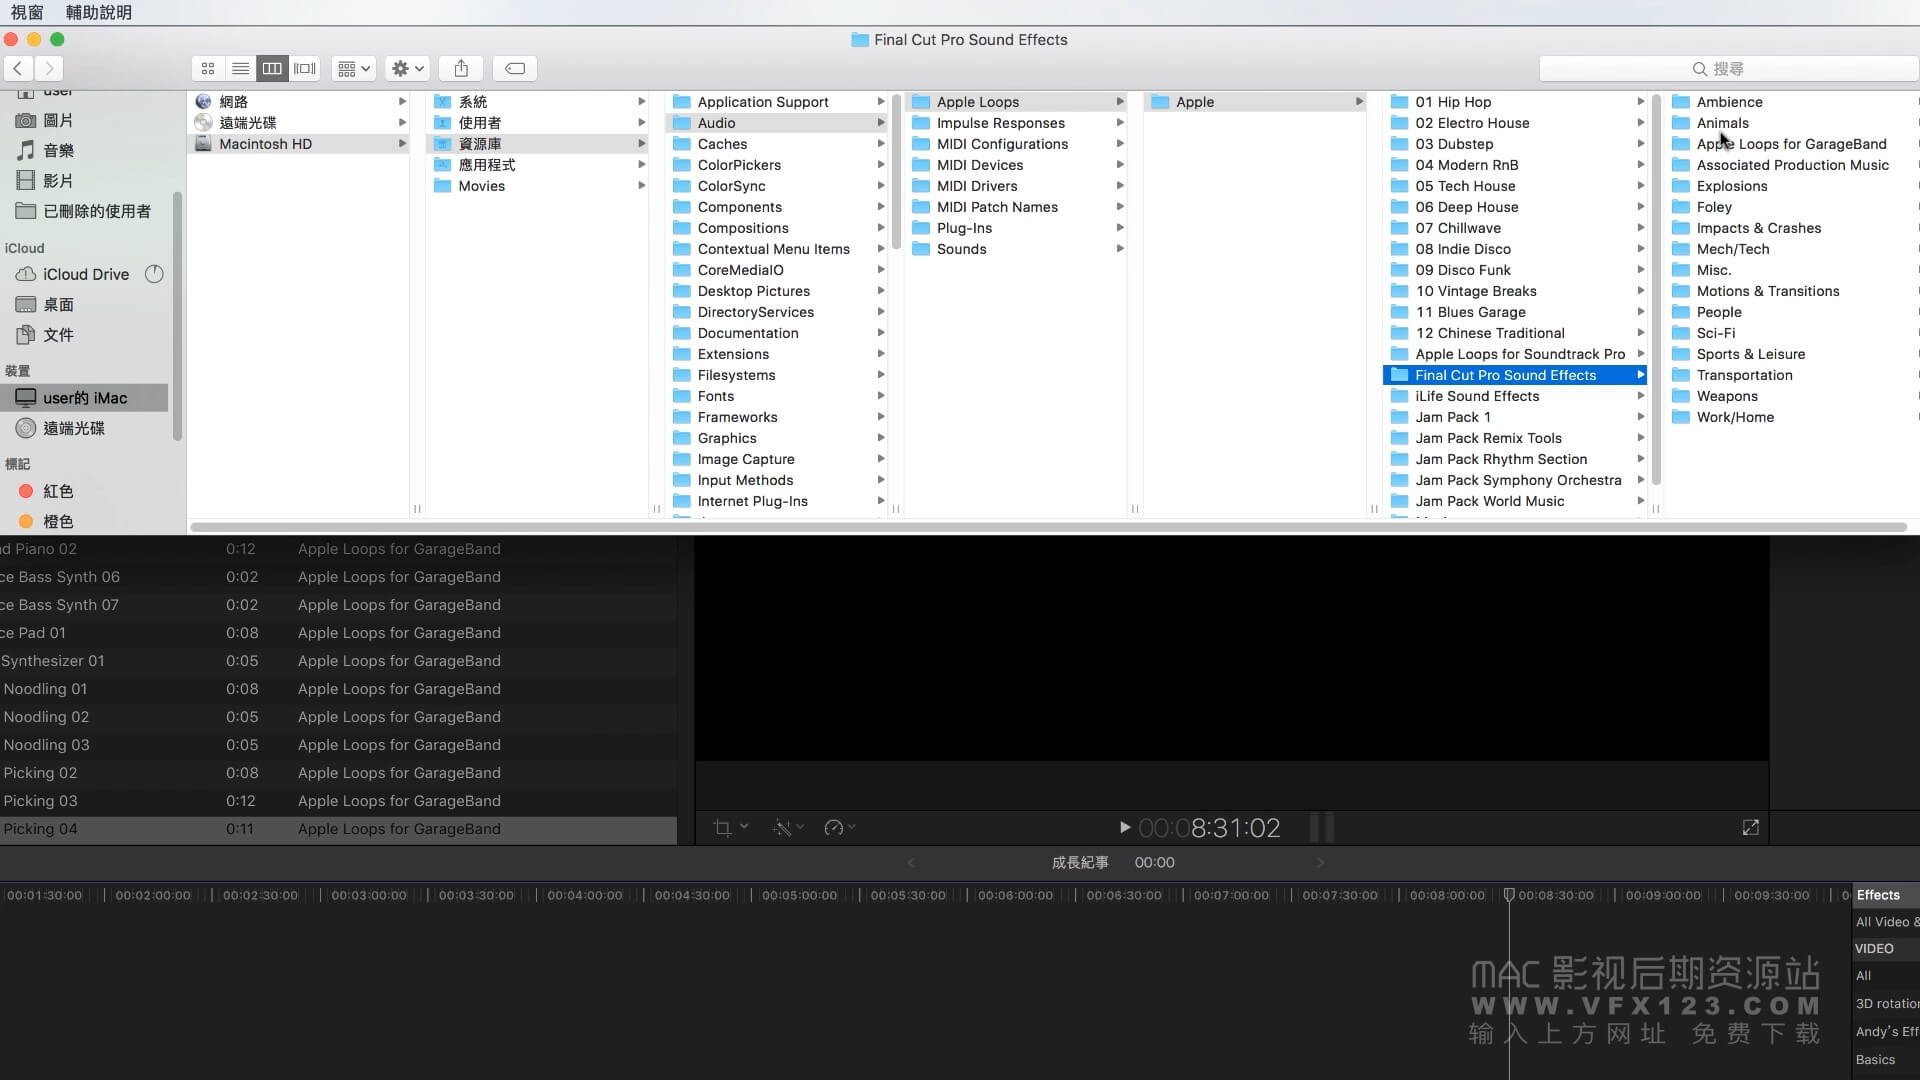This screenshot has height=1080, width=1920.
Task: Open the crop/transform tool dropdown in viewer
Action: point(730,827)
